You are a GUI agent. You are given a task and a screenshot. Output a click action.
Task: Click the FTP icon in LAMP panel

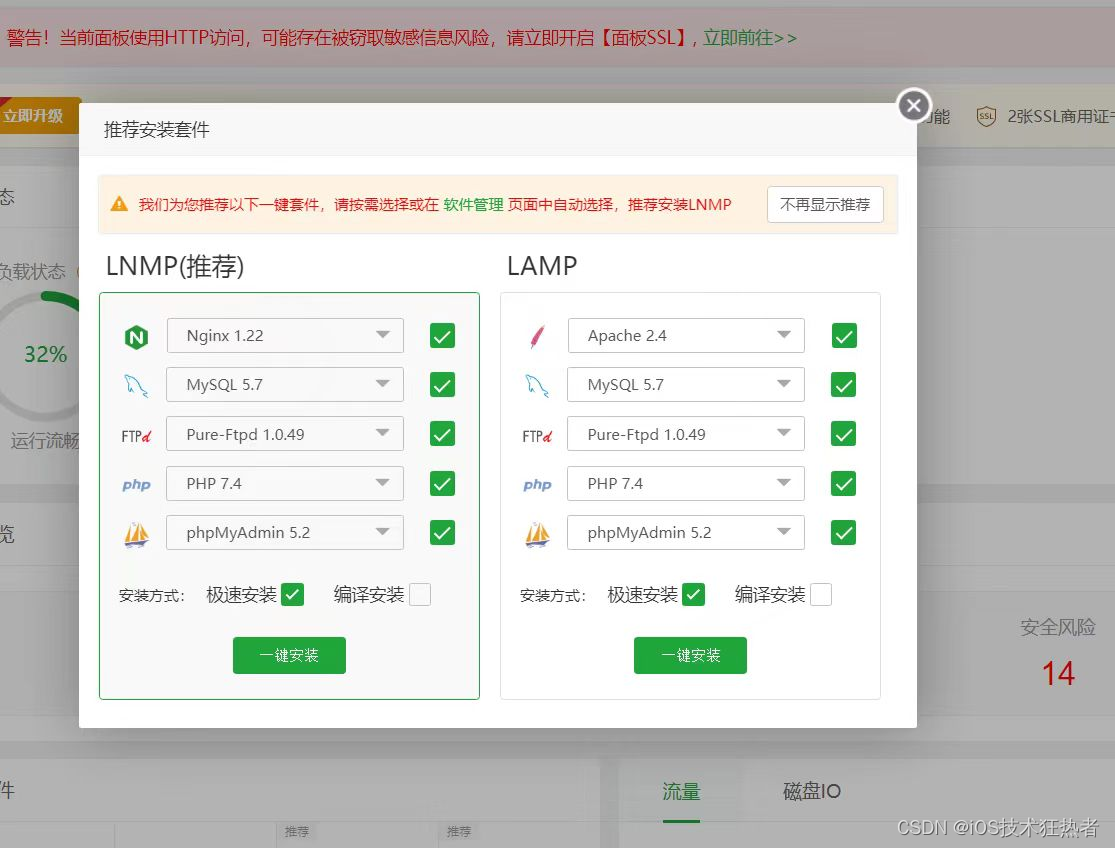coord(537,435)
